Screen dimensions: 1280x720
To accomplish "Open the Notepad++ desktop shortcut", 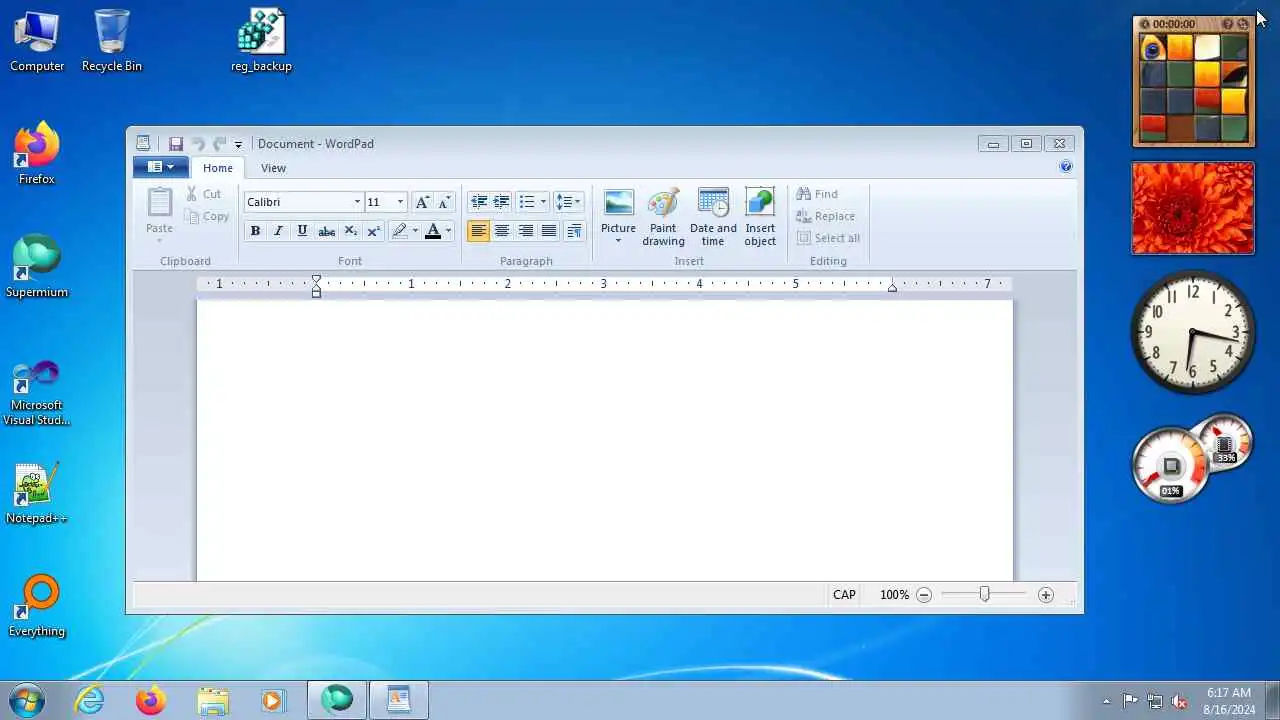I will pyautogui.click(x=36, y=494).
